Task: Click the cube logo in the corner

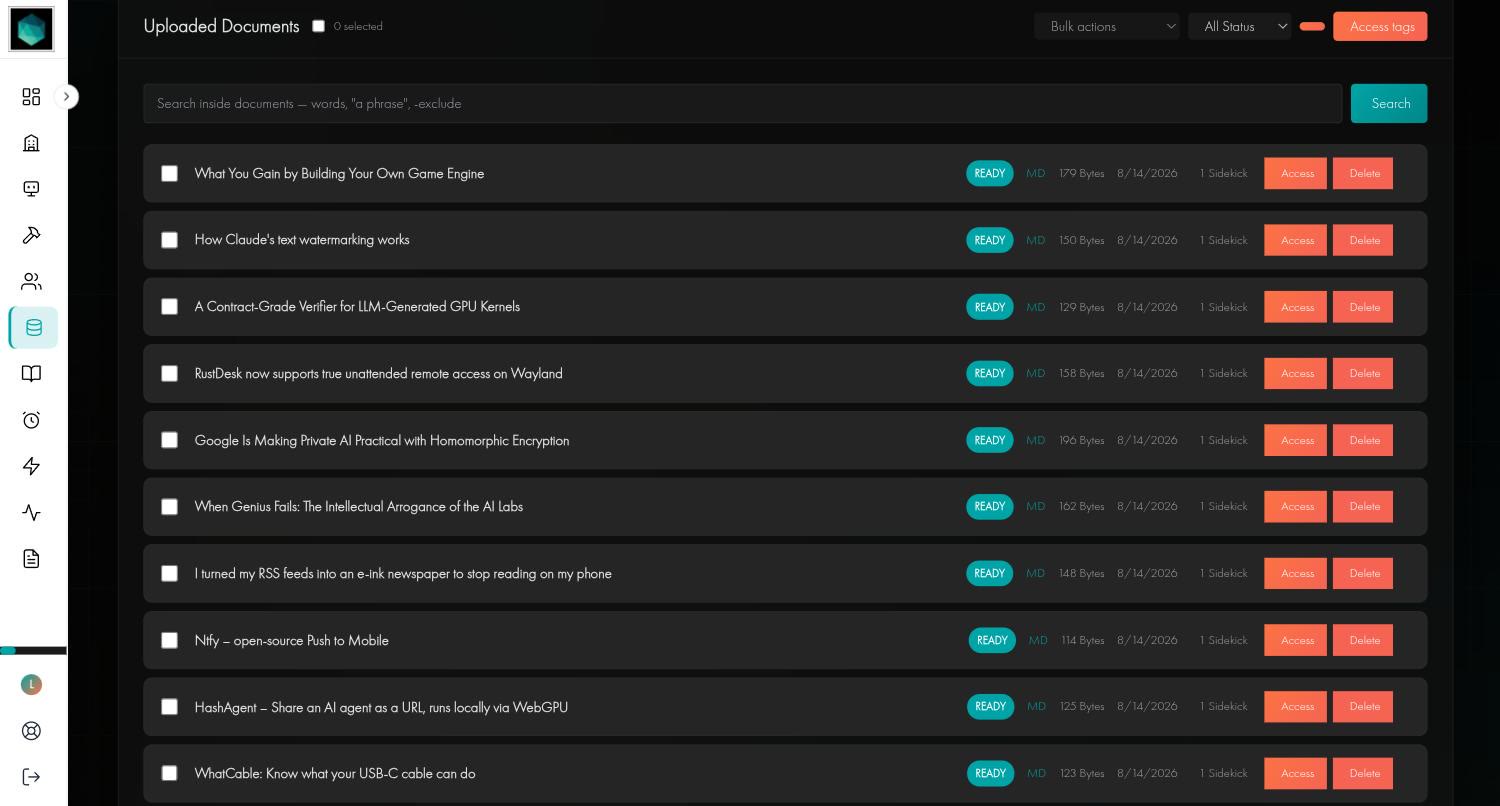Action: tap(31, 30)
